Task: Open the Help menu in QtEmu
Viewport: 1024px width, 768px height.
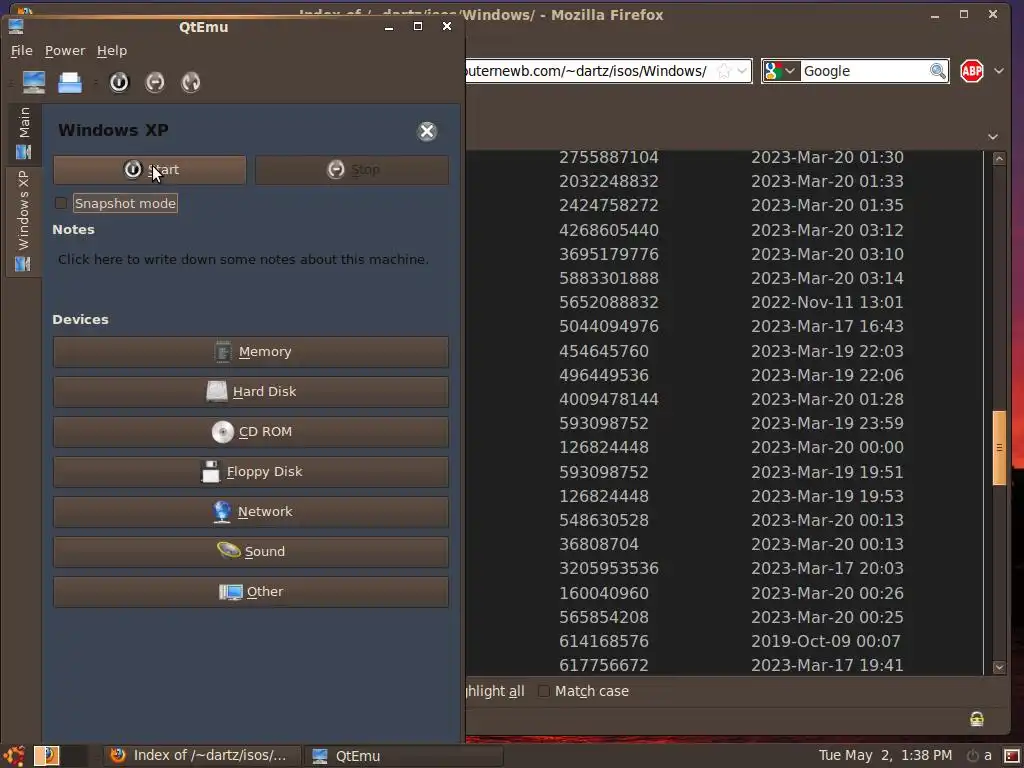Action: tap(112, 50)
